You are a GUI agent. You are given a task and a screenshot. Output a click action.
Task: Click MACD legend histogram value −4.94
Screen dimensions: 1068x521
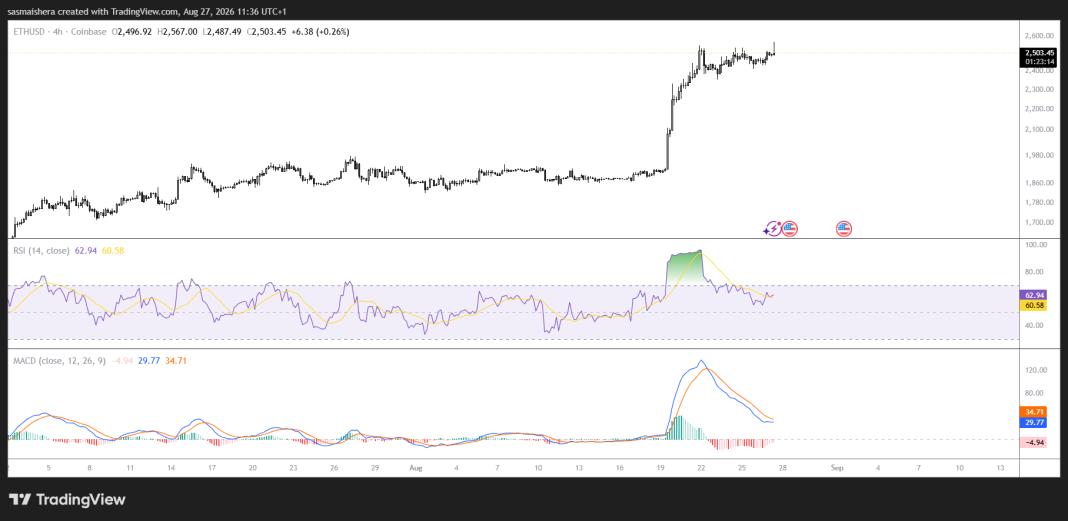click(x=121, y=361)
